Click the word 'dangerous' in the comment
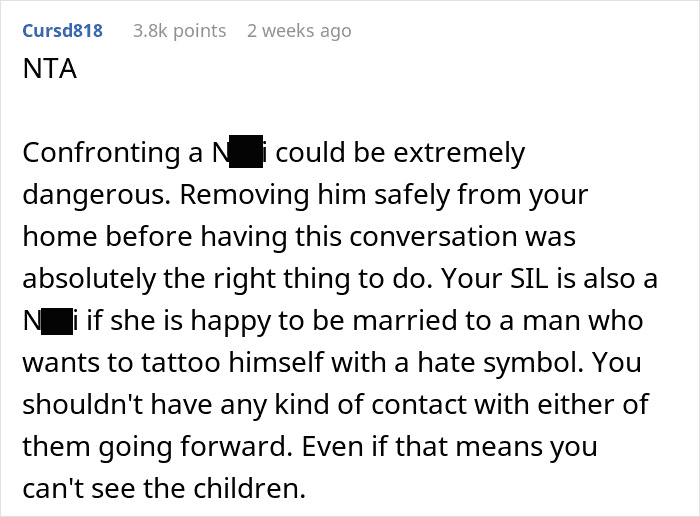700x517 pixels. click(93, 195)
